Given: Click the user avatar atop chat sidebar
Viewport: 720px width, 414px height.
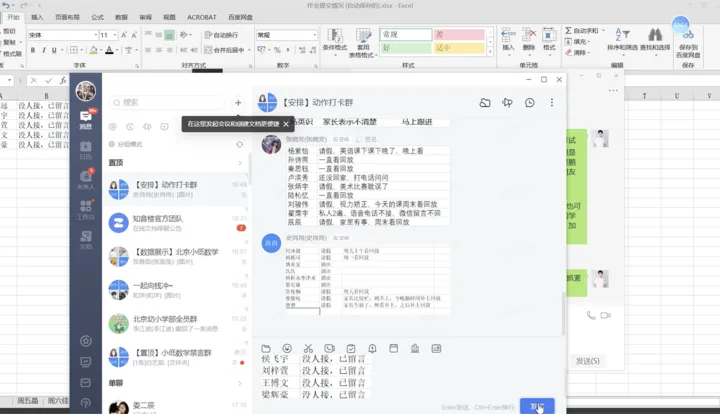Looking at the screenshot, I should click(85, 91).
